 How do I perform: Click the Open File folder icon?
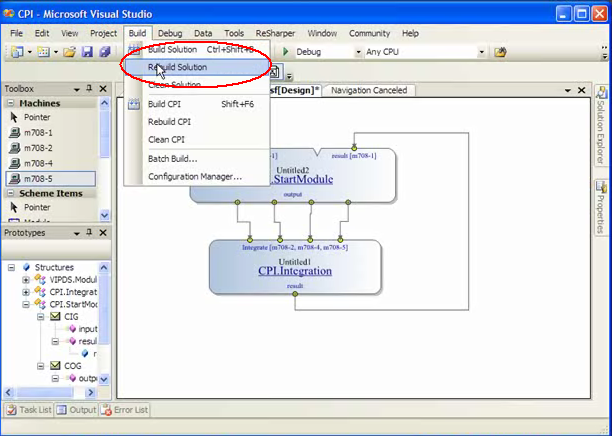(69, 52)
